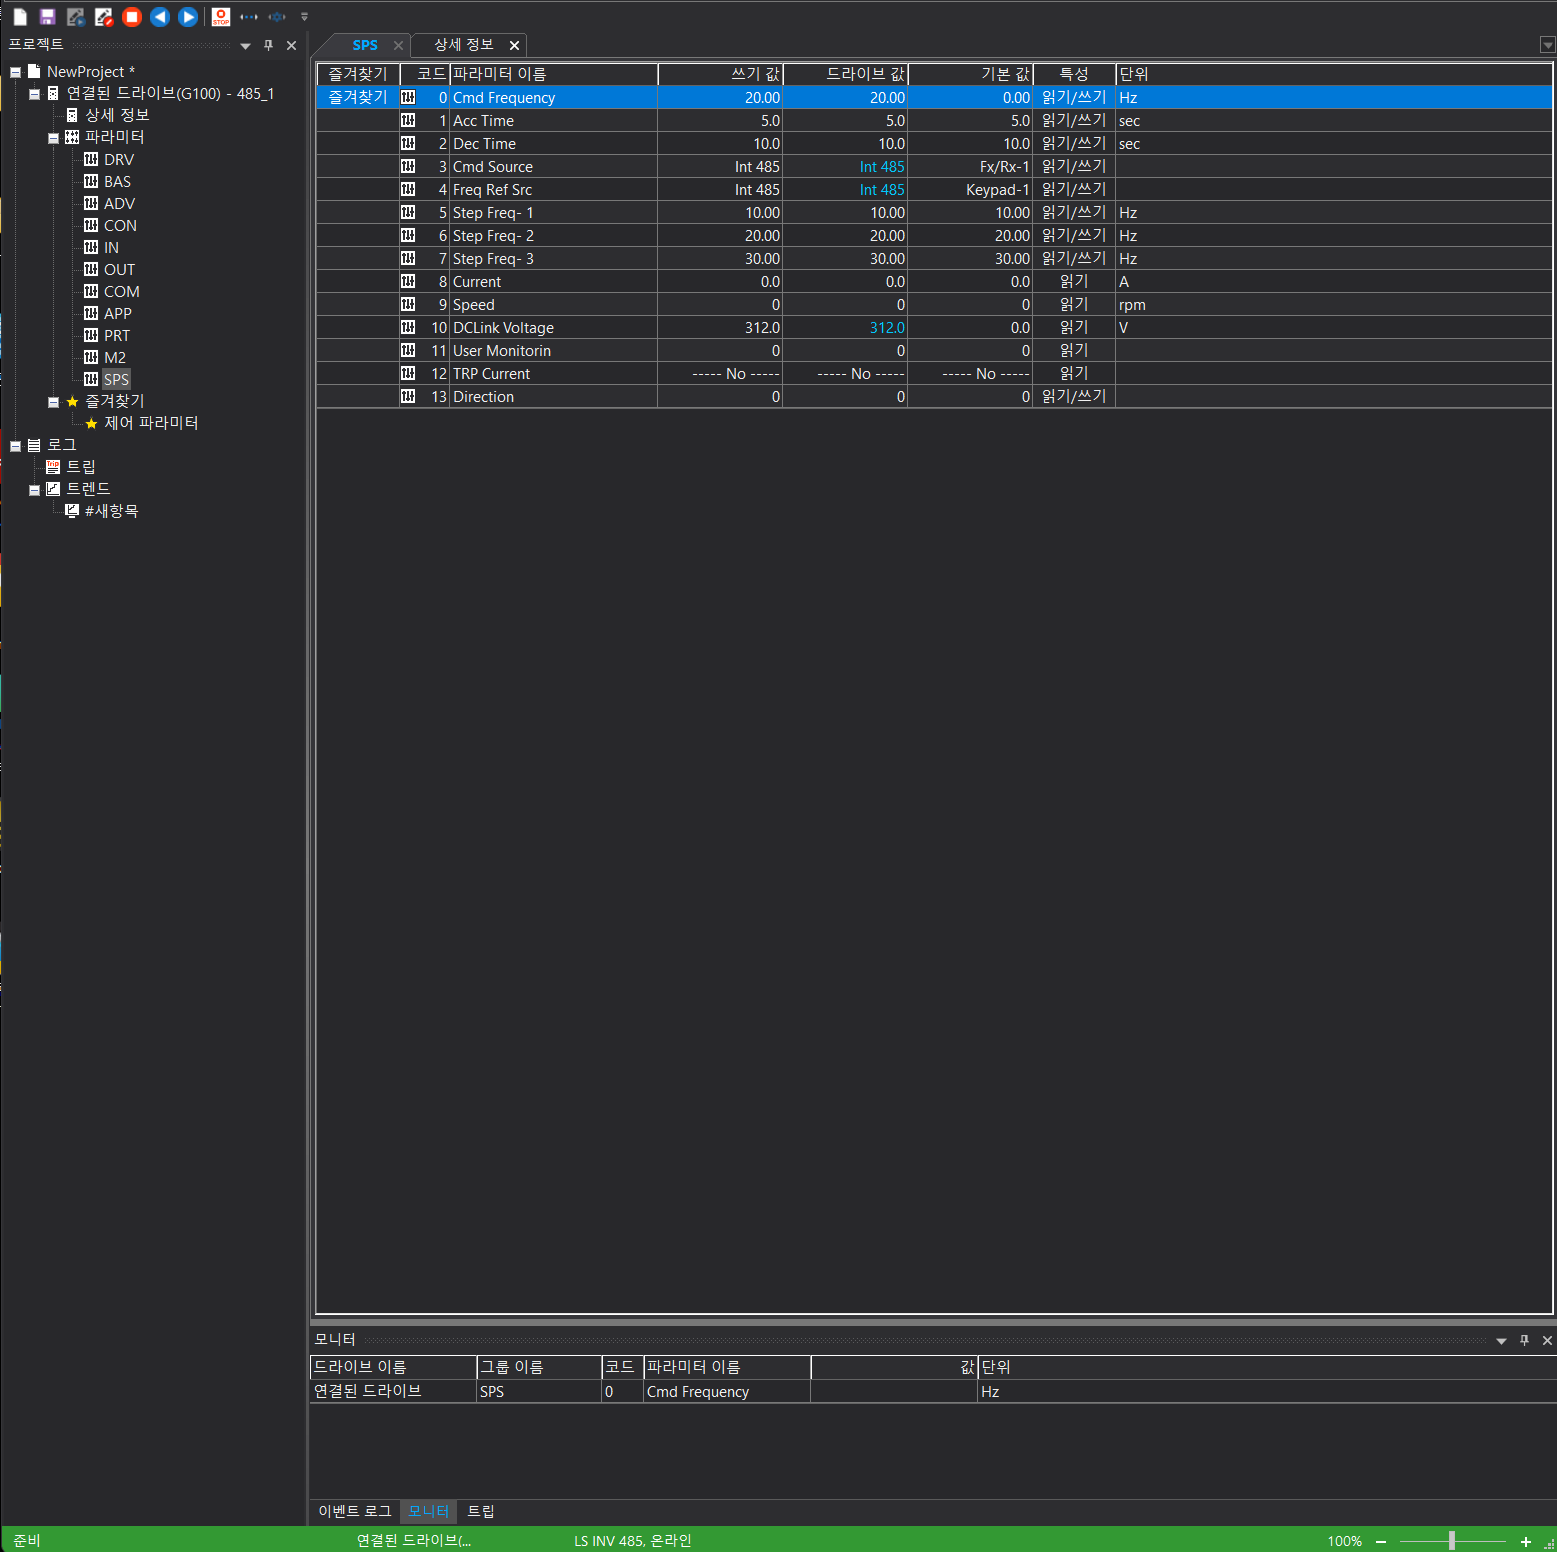Image resolution: width=1557 pixels, height=1552 pixels.
Task: Select the parameter edit pencil icon
Action: click(x=103, y=16)
